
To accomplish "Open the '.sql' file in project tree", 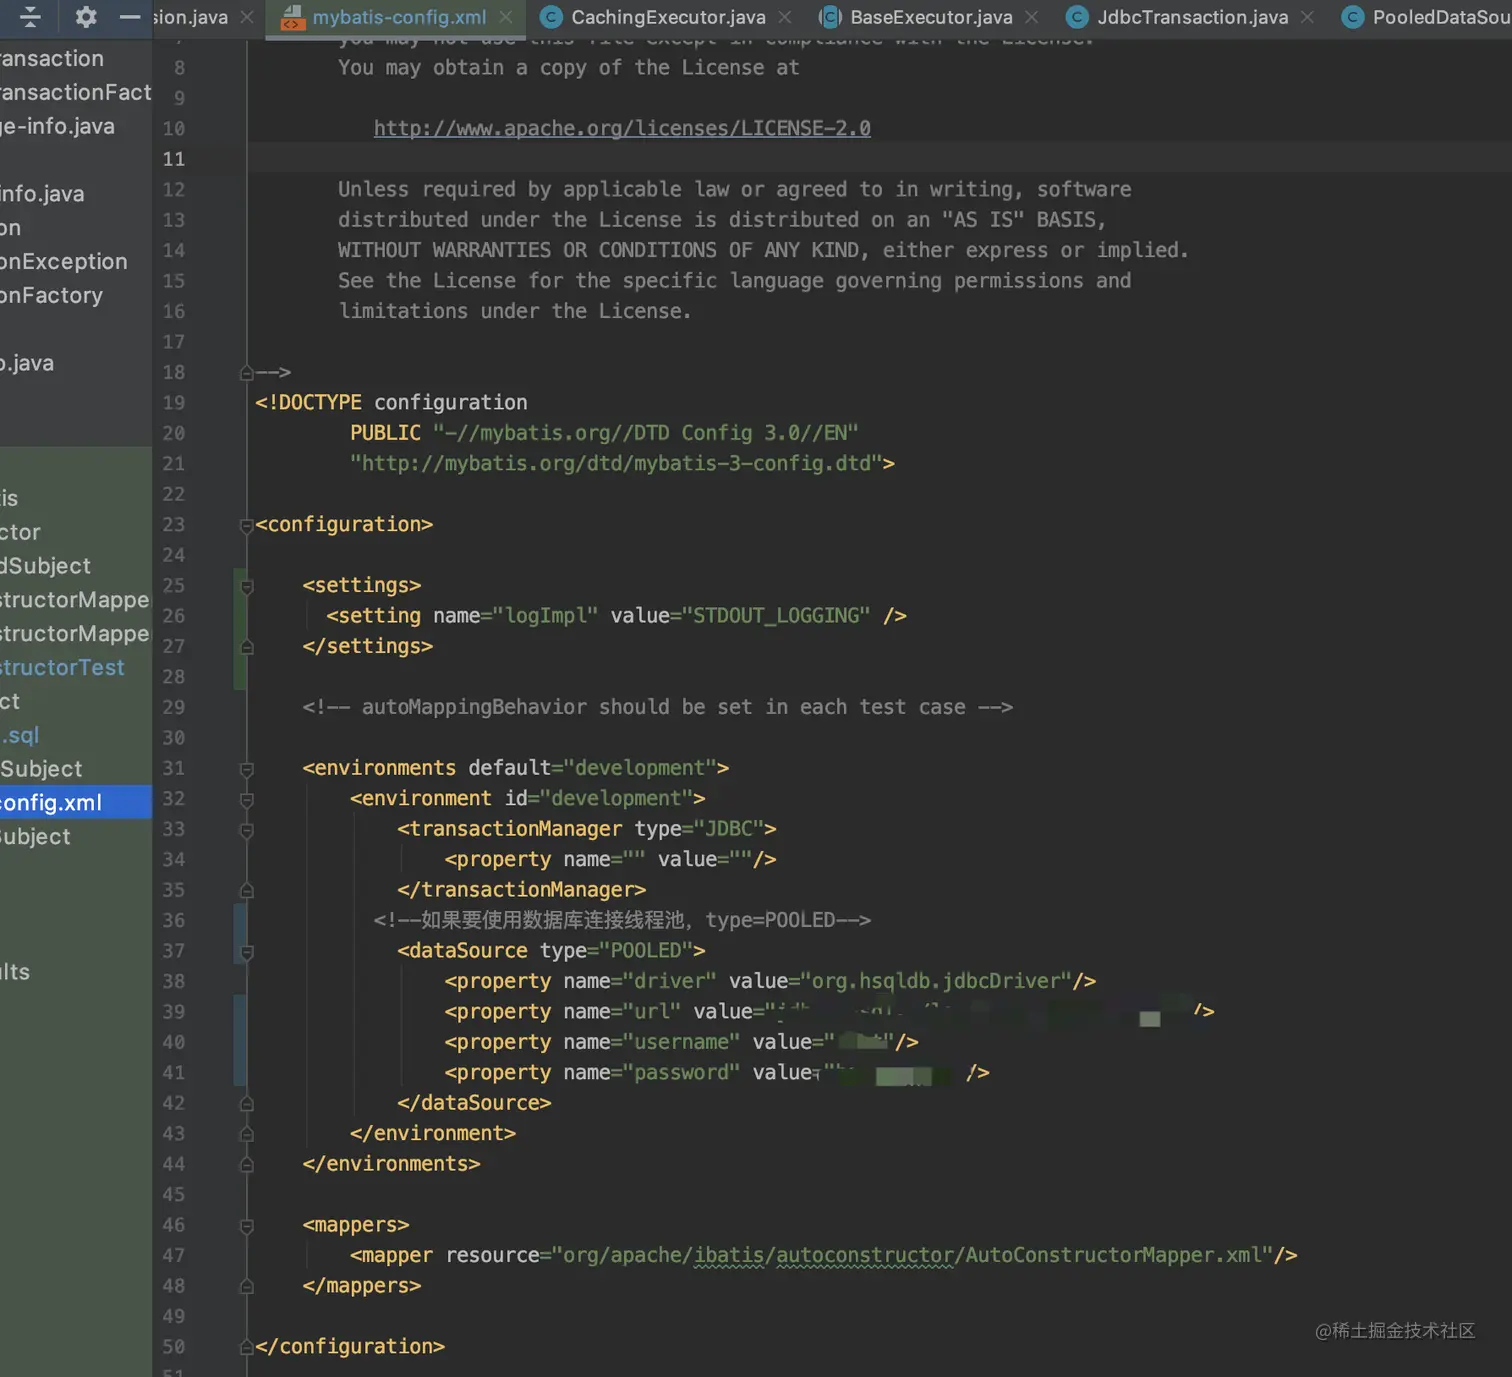I will (x=20, y=735).
